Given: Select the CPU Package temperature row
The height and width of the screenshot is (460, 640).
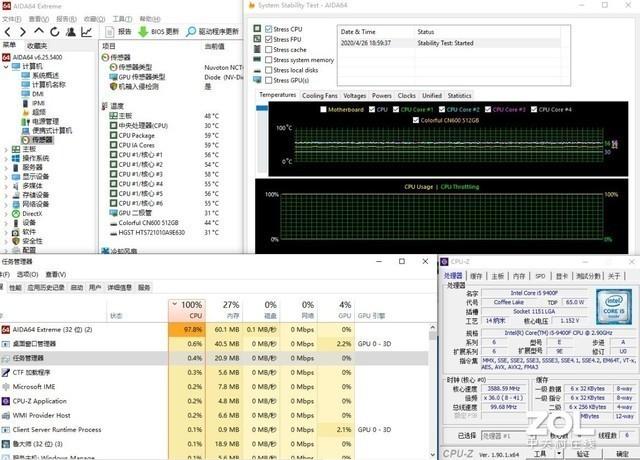Looking at the screenshot, I should 171,135.
